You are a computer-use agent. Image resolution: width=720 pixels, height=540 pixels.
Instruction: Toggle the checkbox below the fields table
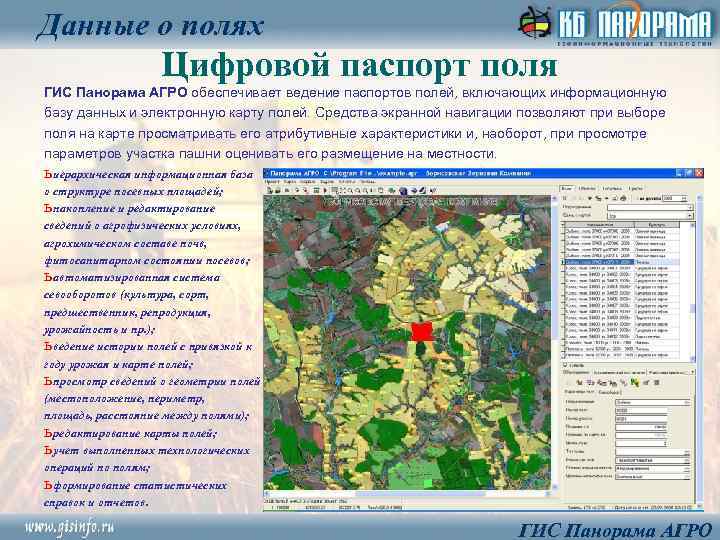[x=566, y=365]
